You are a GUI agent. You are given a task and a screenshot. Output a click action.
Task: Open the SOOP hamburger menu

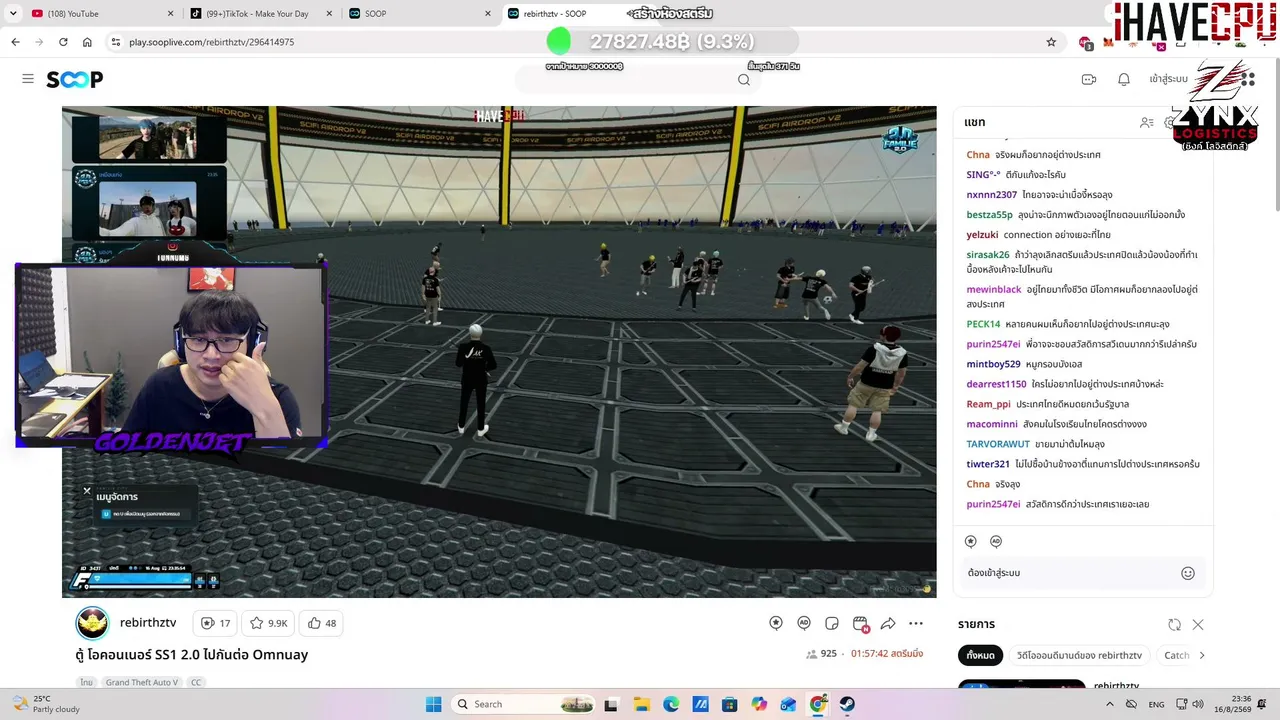[x=28, y=79]
